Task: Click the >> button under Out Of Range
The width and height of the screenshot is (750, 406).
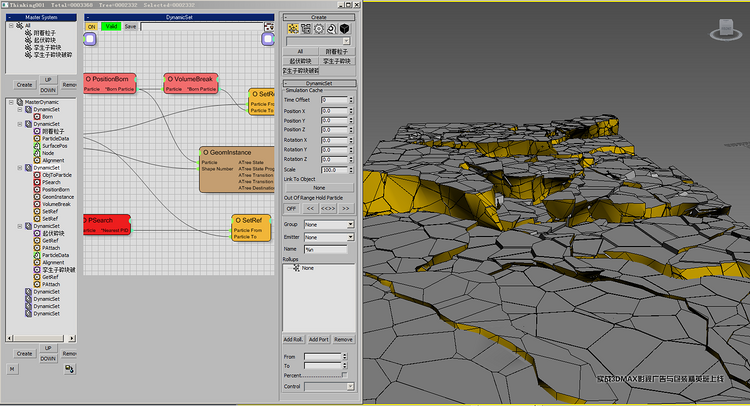Action: pyautogui.click(x=346, y=208)
